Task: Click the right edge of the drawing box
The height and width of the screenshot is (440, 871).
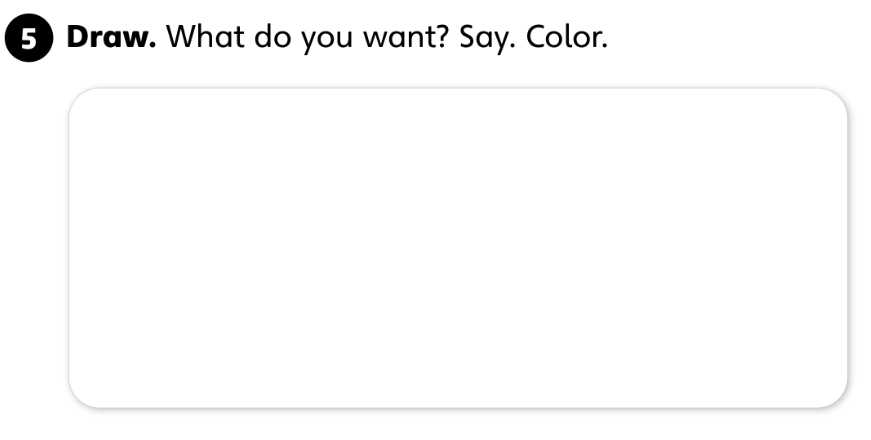Action: point(847,248)
